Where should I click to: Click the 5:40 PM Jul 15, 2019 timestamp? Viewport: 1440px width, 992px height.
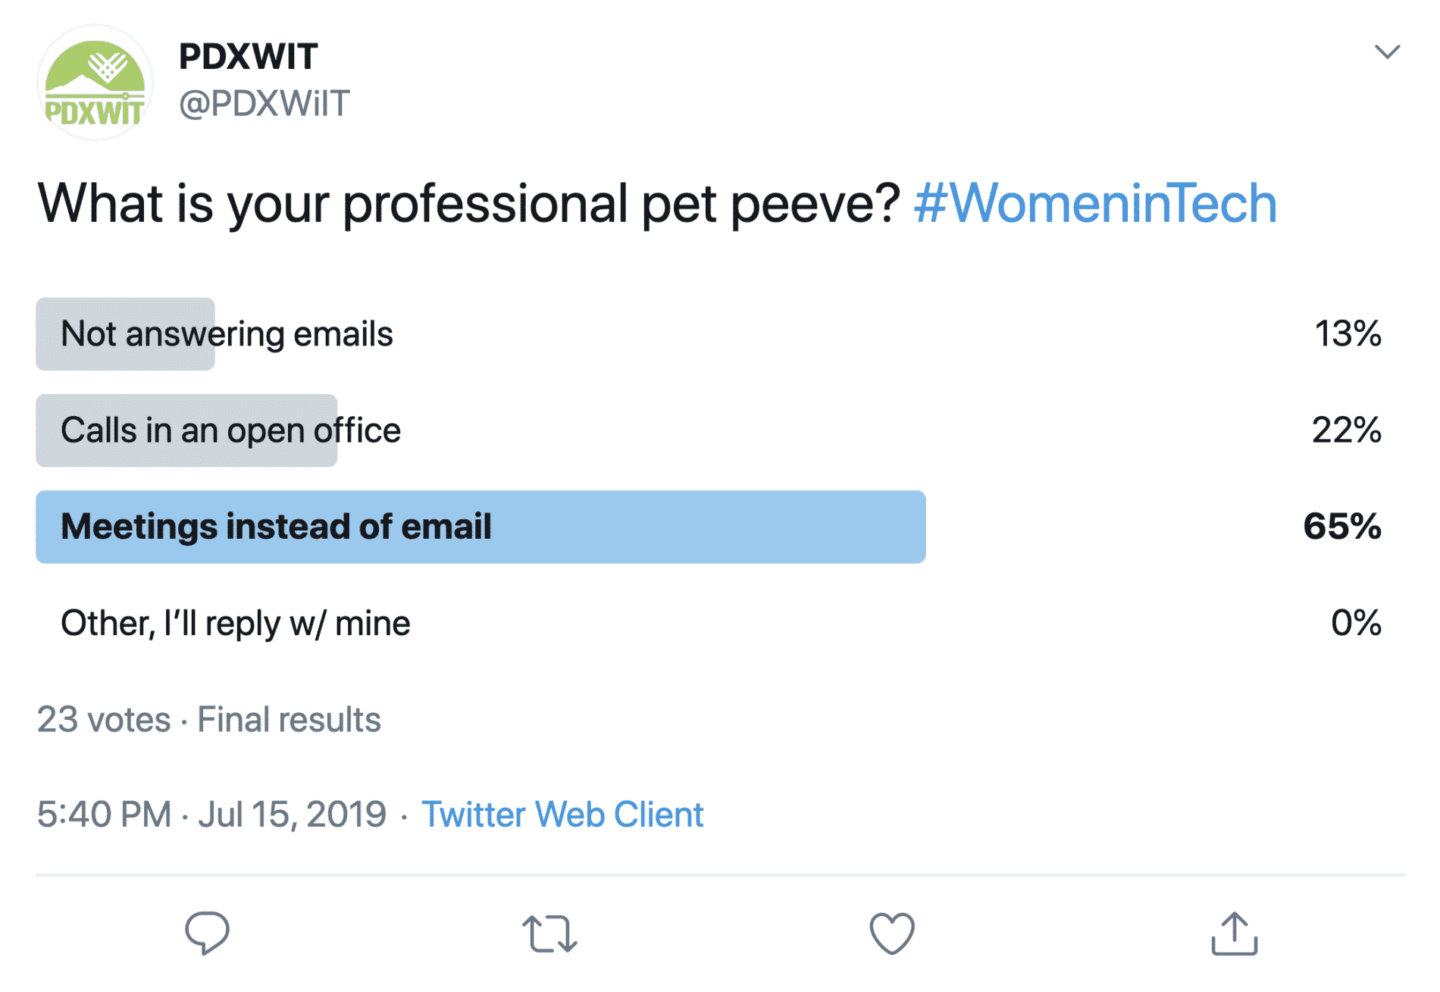pyautogui.click(x=211, y=815)
